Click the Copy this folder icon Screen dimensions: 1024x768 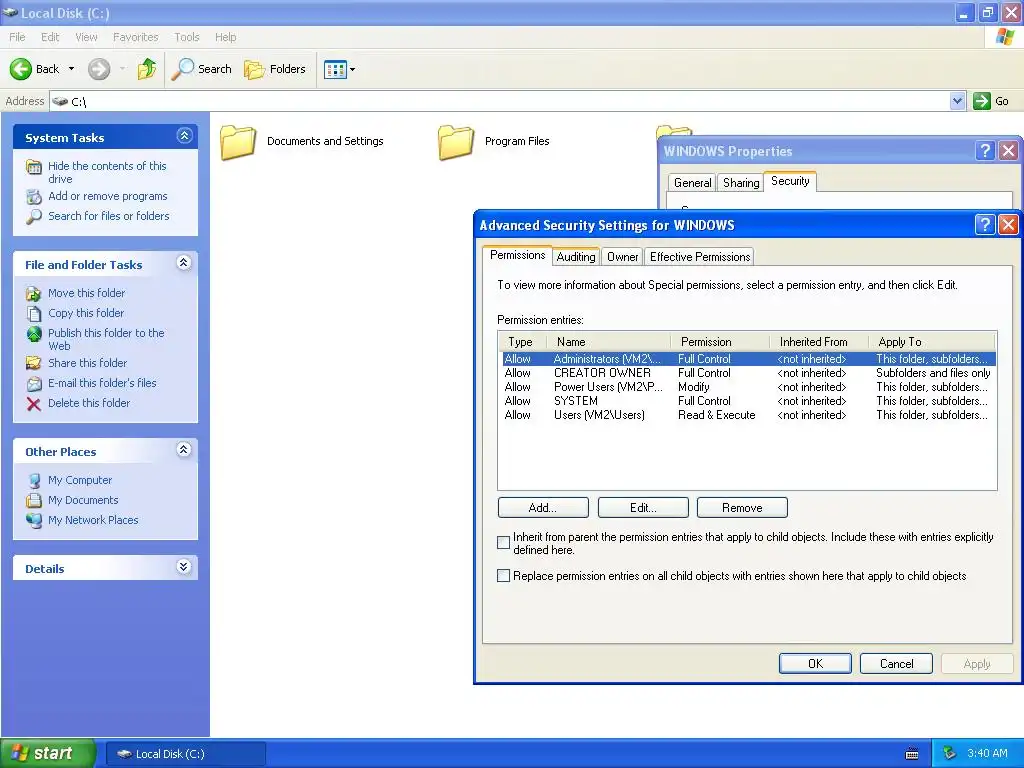tap(34, 313)
